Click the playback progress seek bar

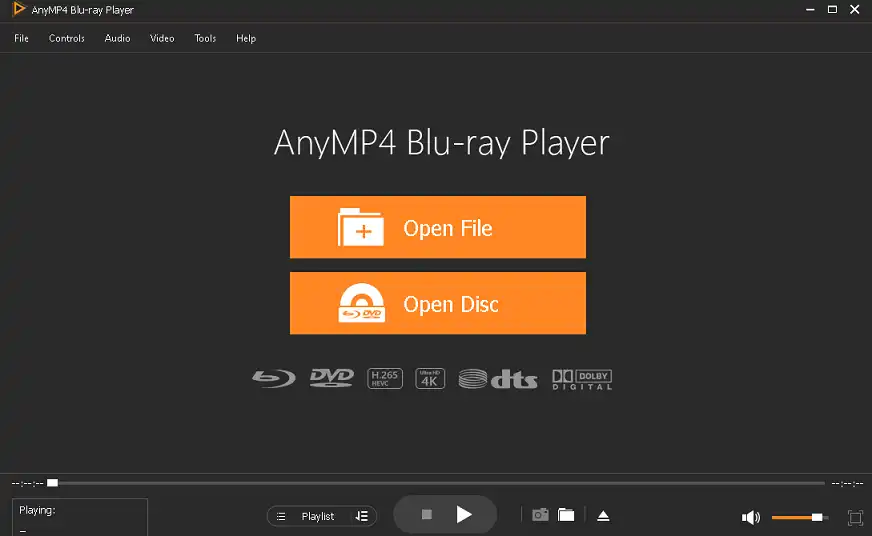click(x=438, y=483)
